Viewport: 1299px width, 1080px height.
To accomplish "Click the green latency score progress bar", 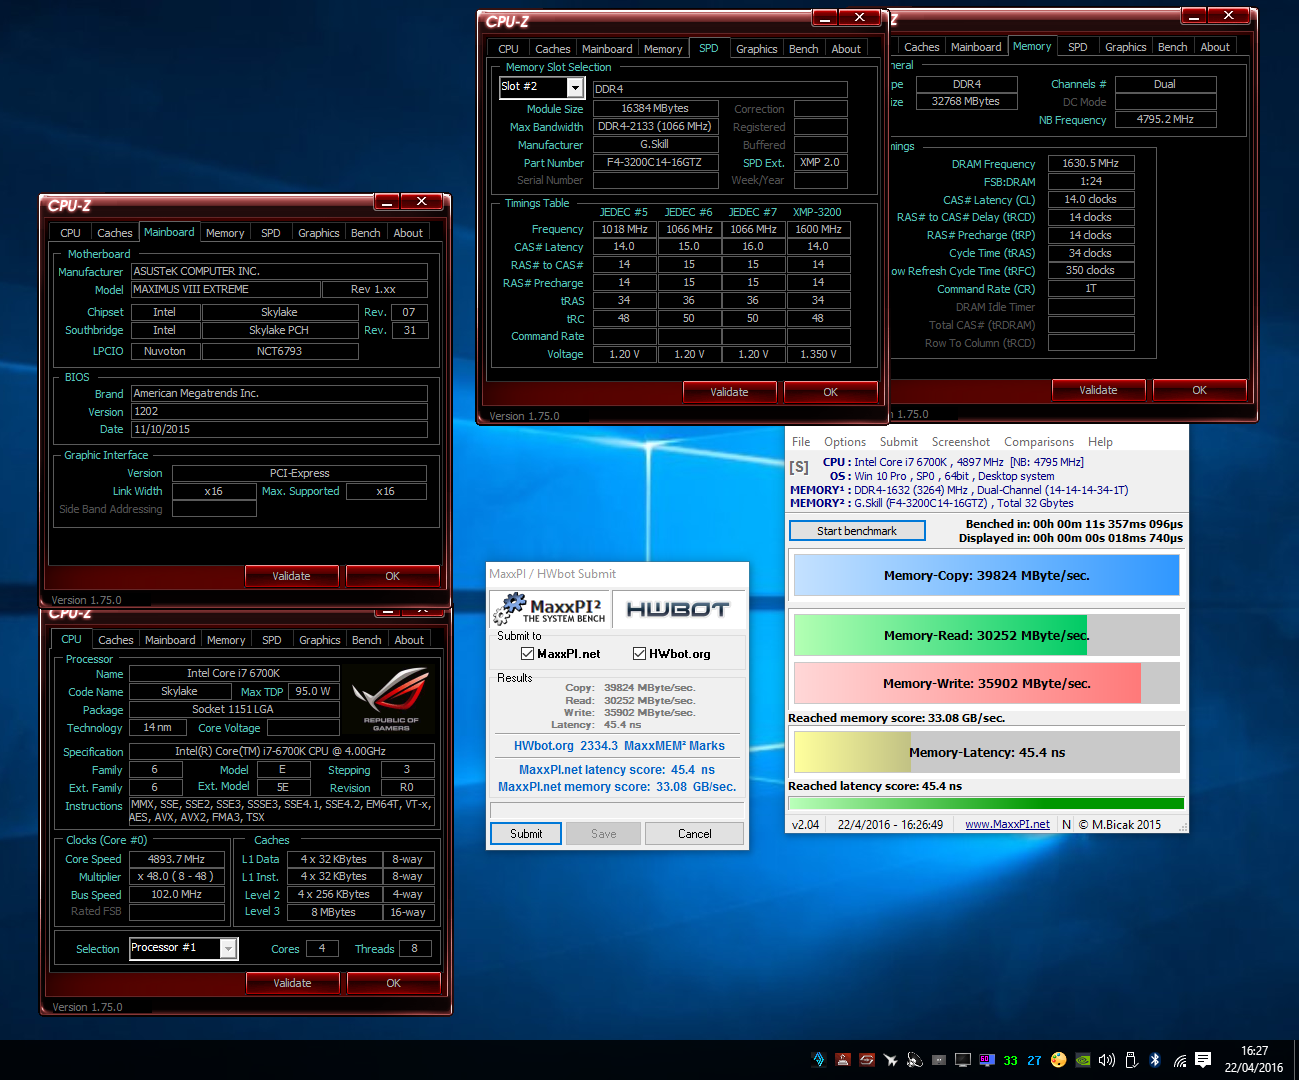I will (986, 803).
